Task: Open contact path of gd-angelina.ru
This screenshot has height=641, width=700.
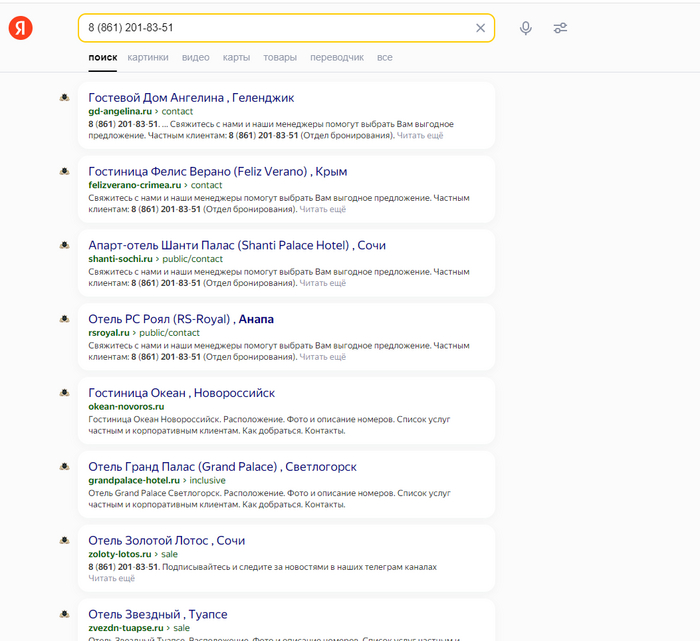Action: coord(177,111)
